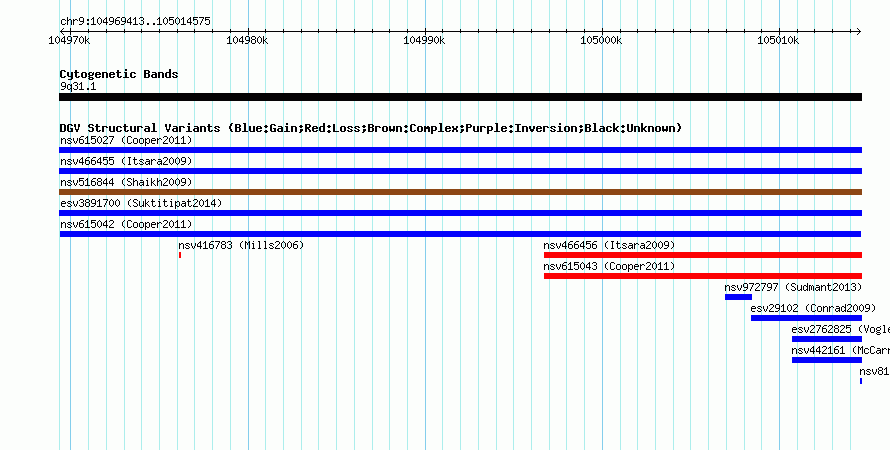Click the nsv516844 (Shaikh2009) label
890x450 pixels.
point(126,182)
